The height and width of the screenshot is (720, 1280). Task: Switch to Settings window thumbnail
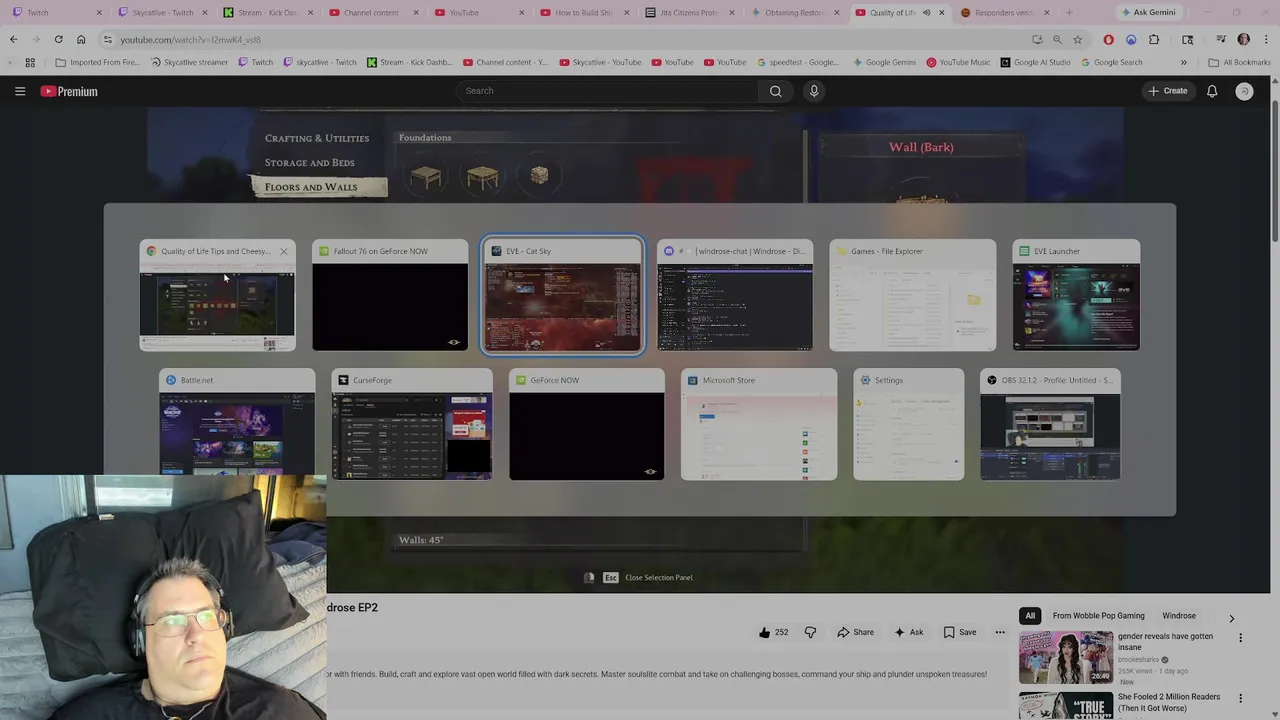[909, 424]
